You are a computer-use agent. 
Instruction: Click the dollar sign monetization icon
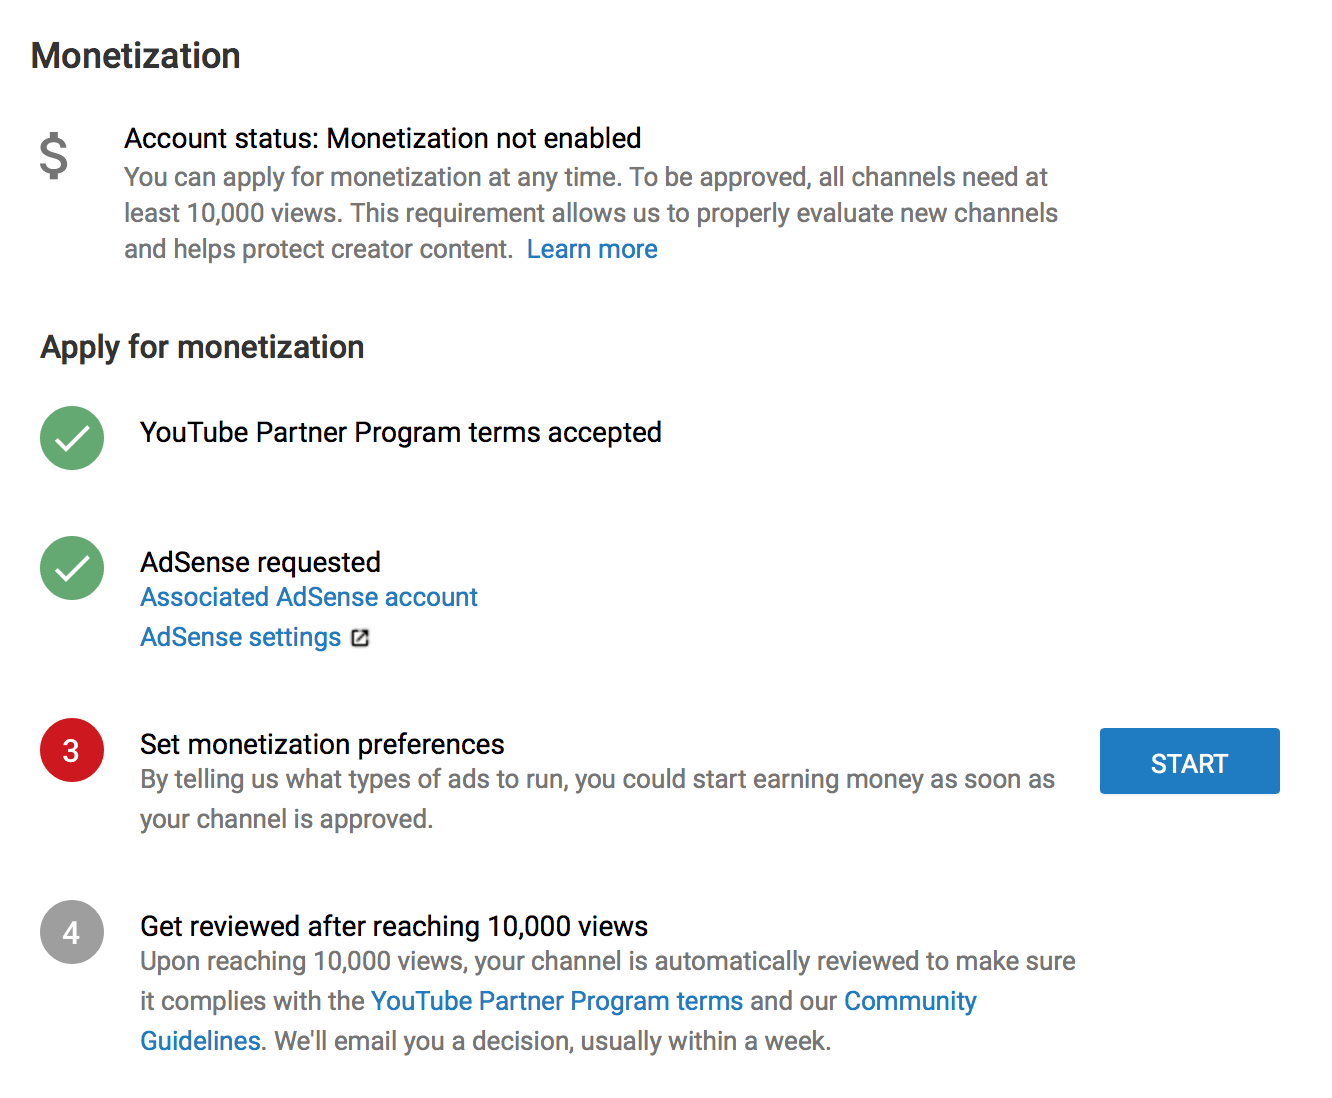tap(54, 157)
